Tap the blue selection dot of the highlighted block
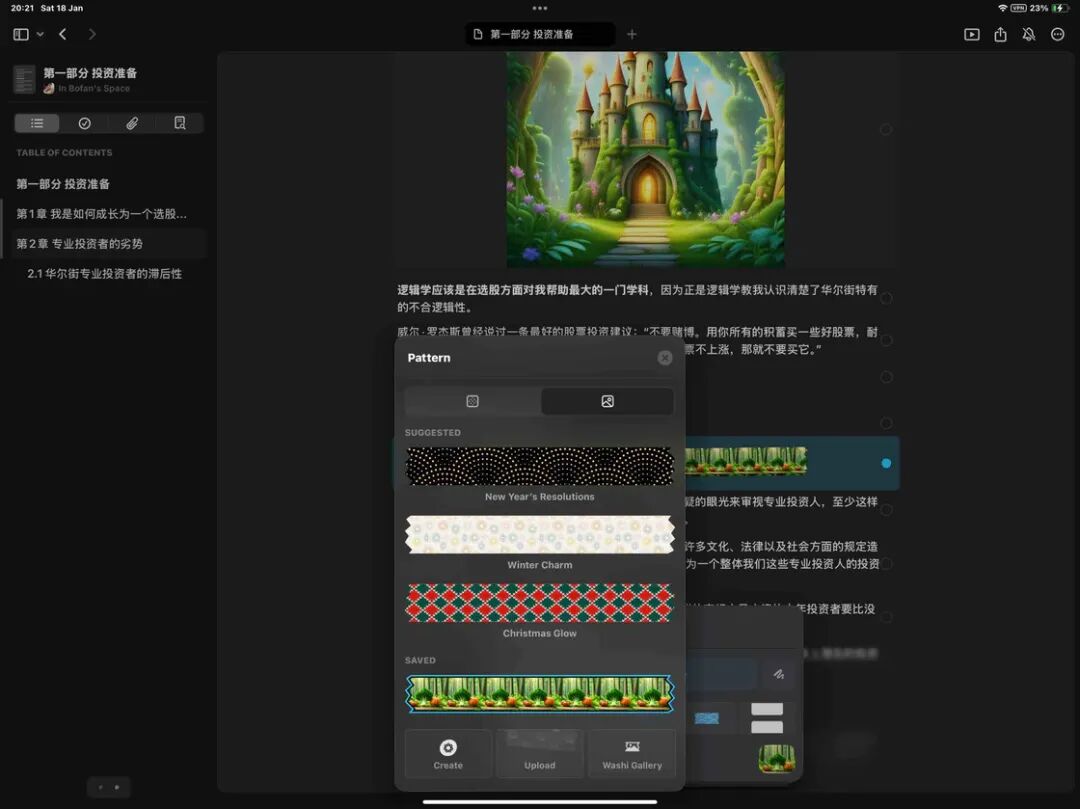The image size is (1080, 809). point(886,463)
